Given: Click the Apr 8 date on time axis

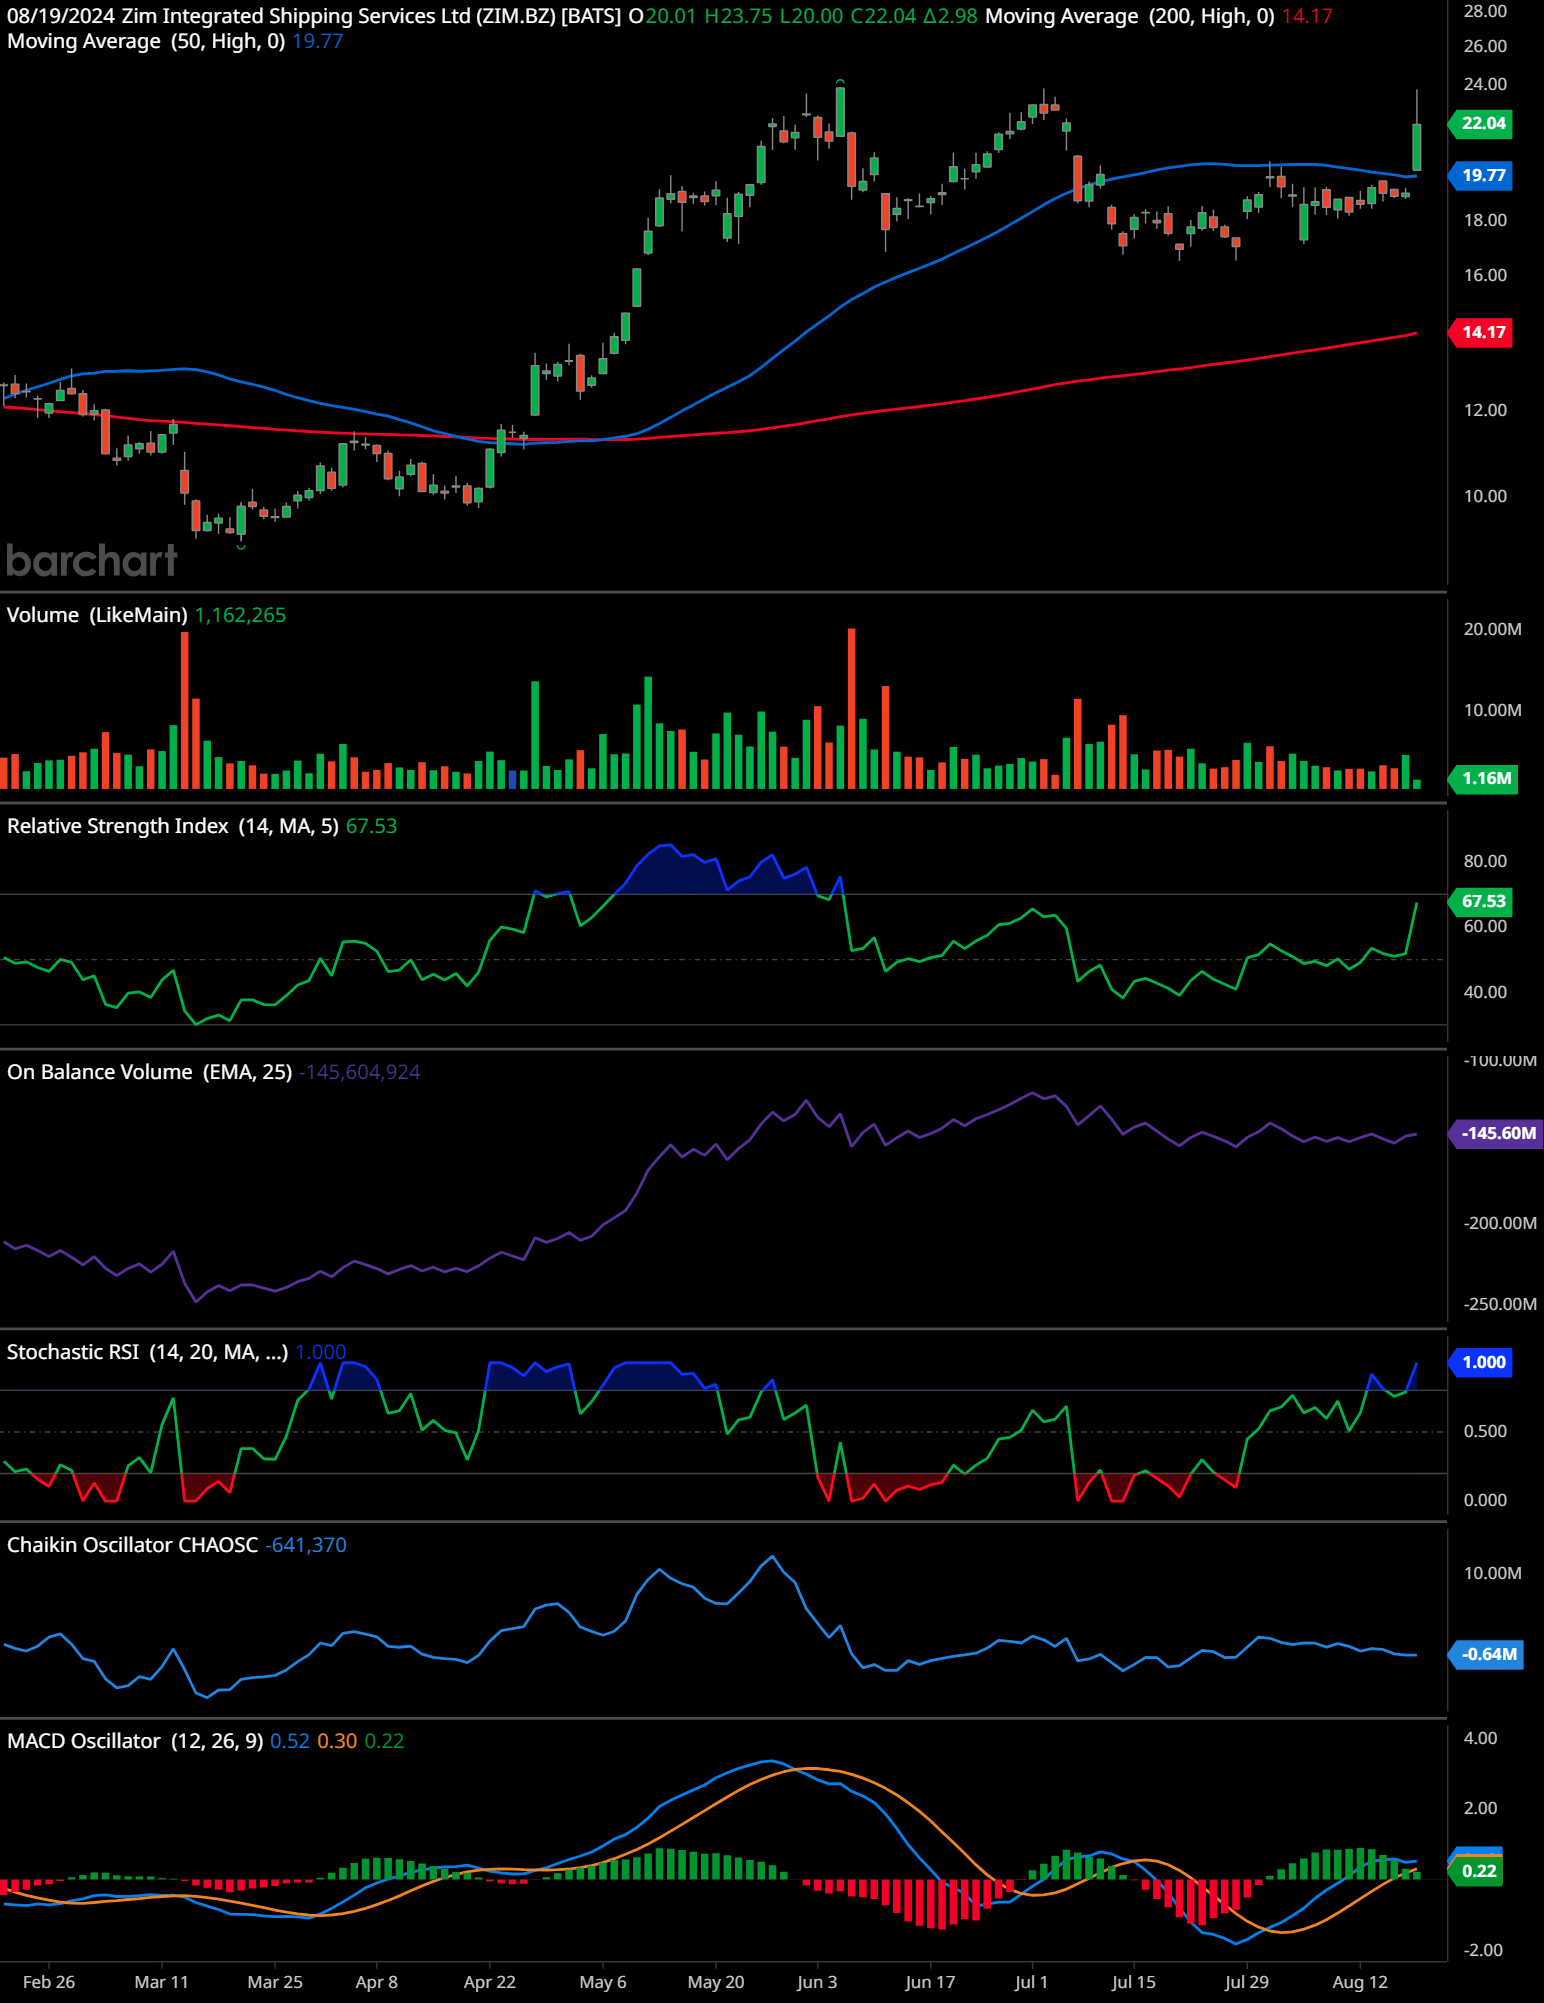Looking at the screenshot, I should [x=377, y=1982].
